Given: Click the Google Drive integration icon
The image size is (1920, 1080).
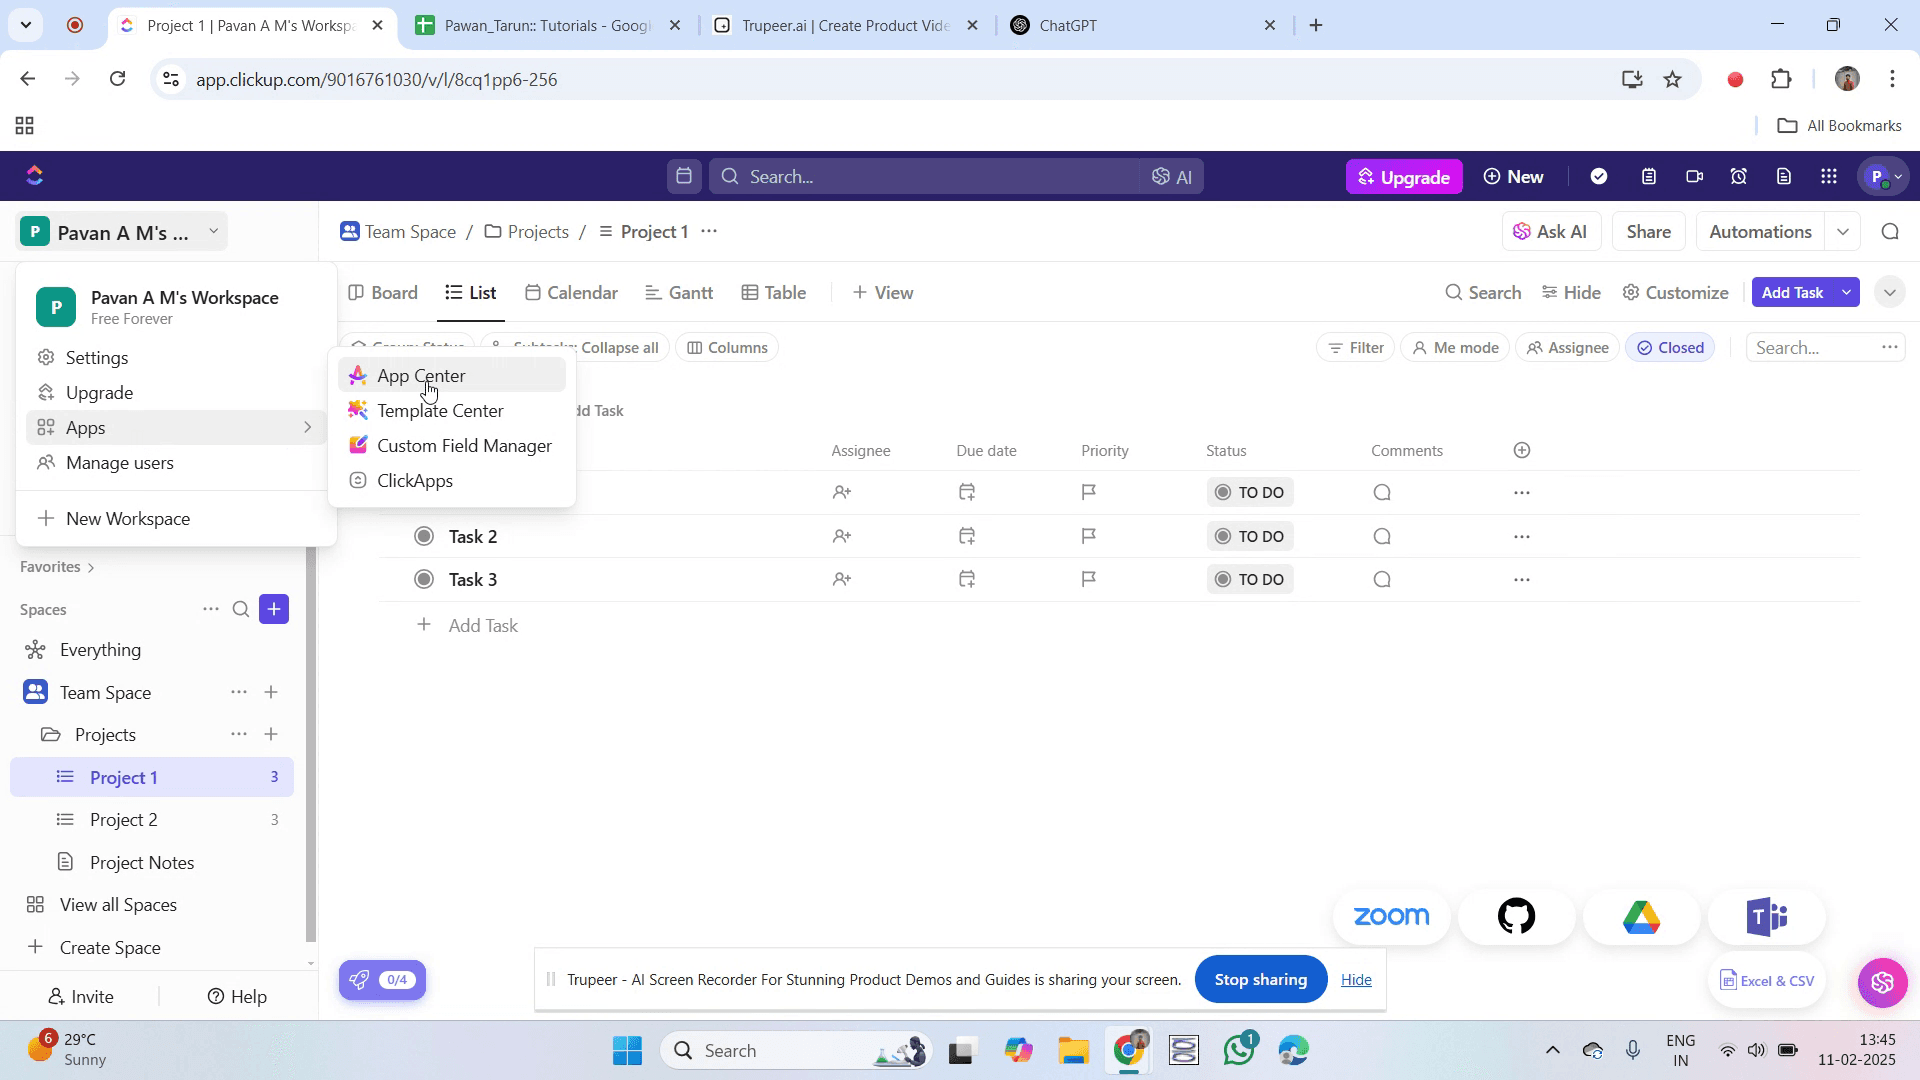Looking at the screenshot, I should click(1641, 916).
